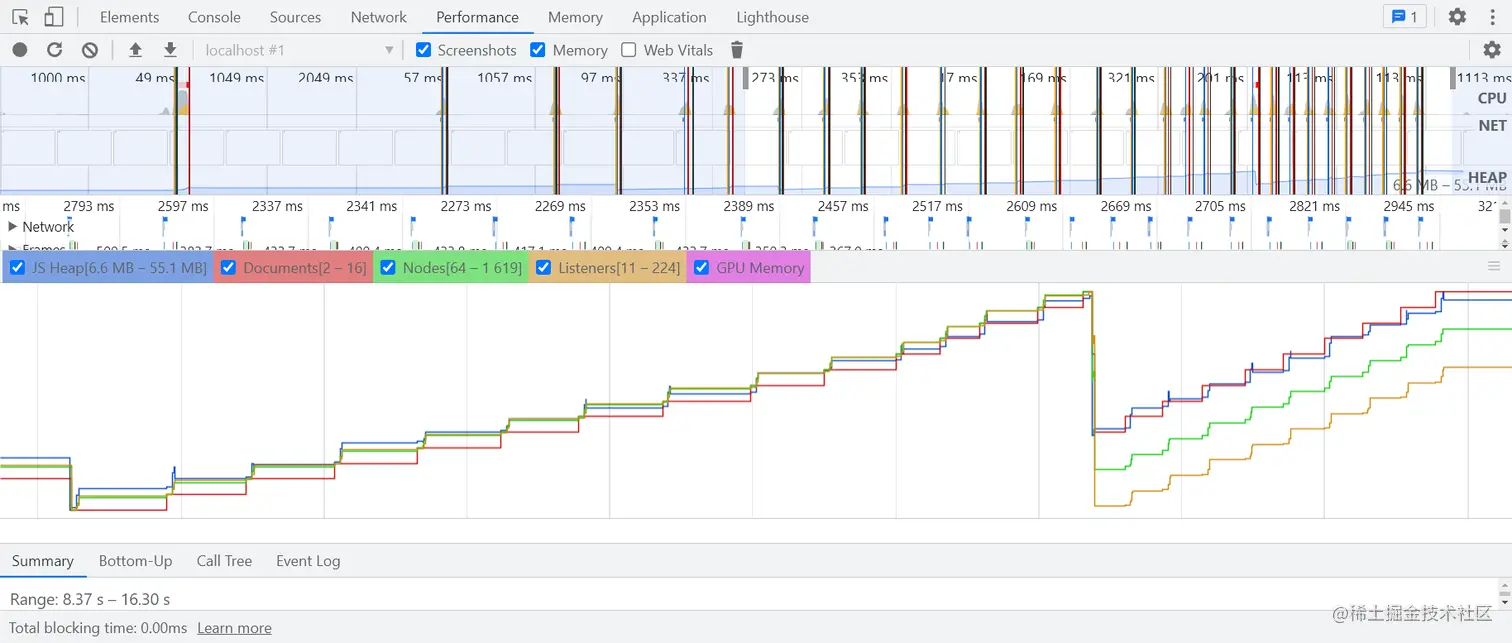Save the profile using the download icon

pos(170,50)
